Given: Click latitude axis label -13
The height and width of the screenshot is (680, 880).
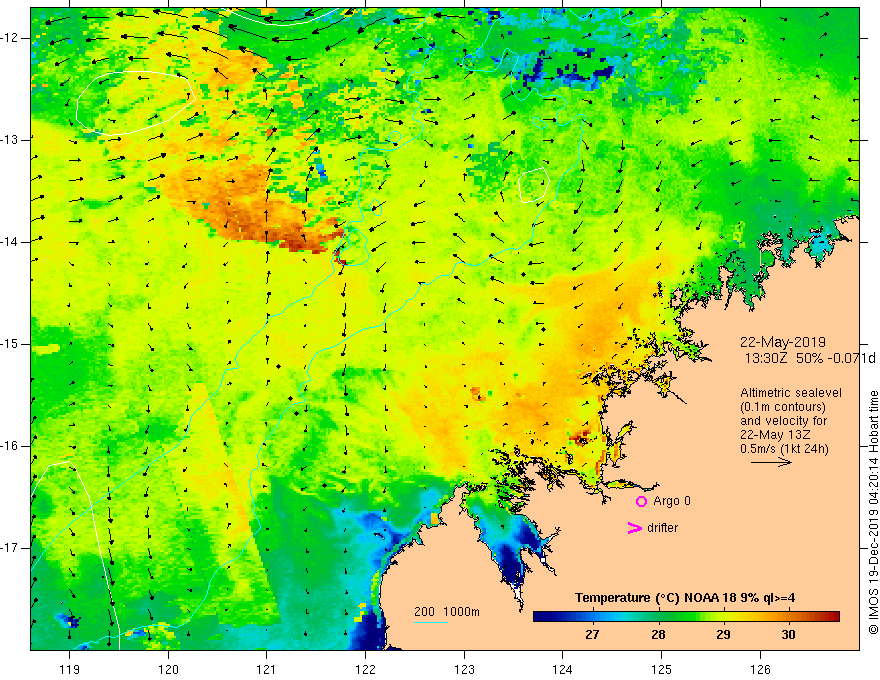Looking at the screenshot, I should [x=11, y=140].
